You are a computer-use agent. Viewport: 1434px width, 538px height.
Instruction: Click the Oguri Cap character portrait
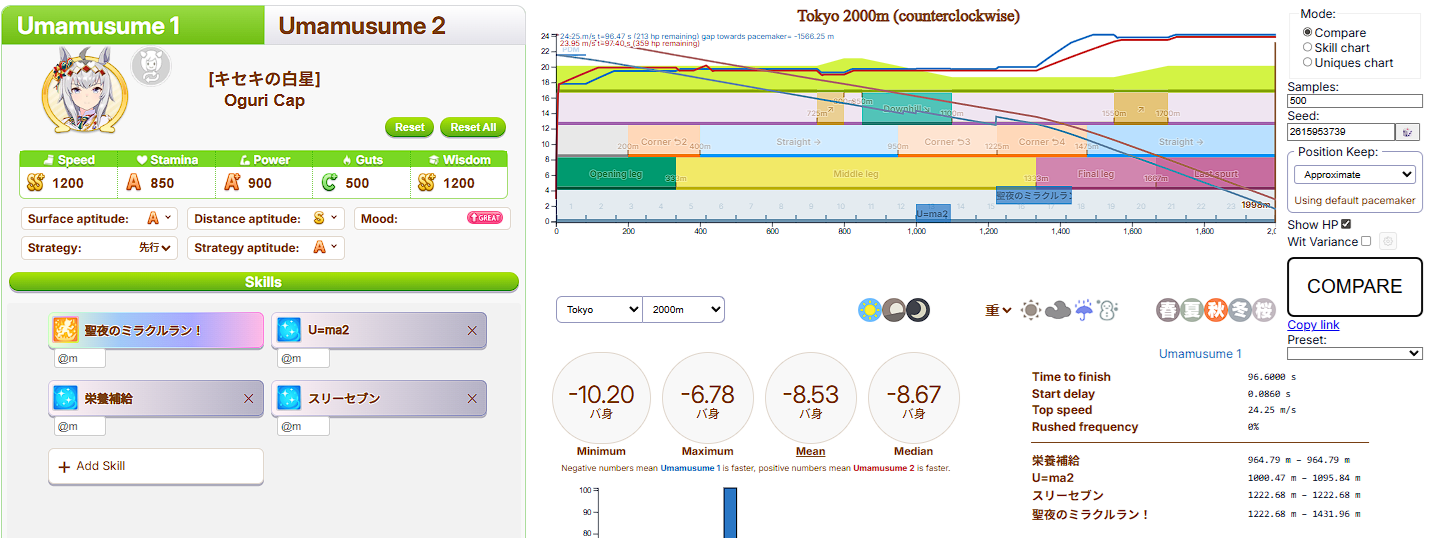[83, 92]
